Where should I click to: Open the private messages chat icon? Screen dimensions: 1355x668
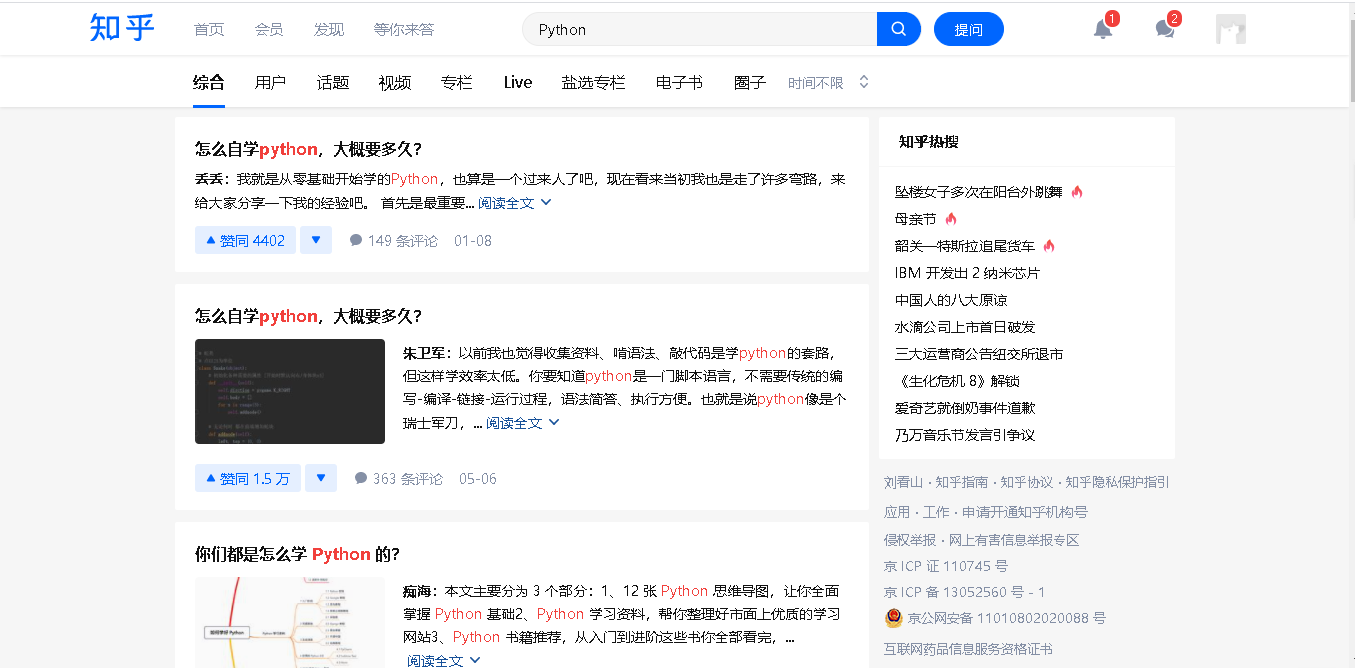[1165, 29]
